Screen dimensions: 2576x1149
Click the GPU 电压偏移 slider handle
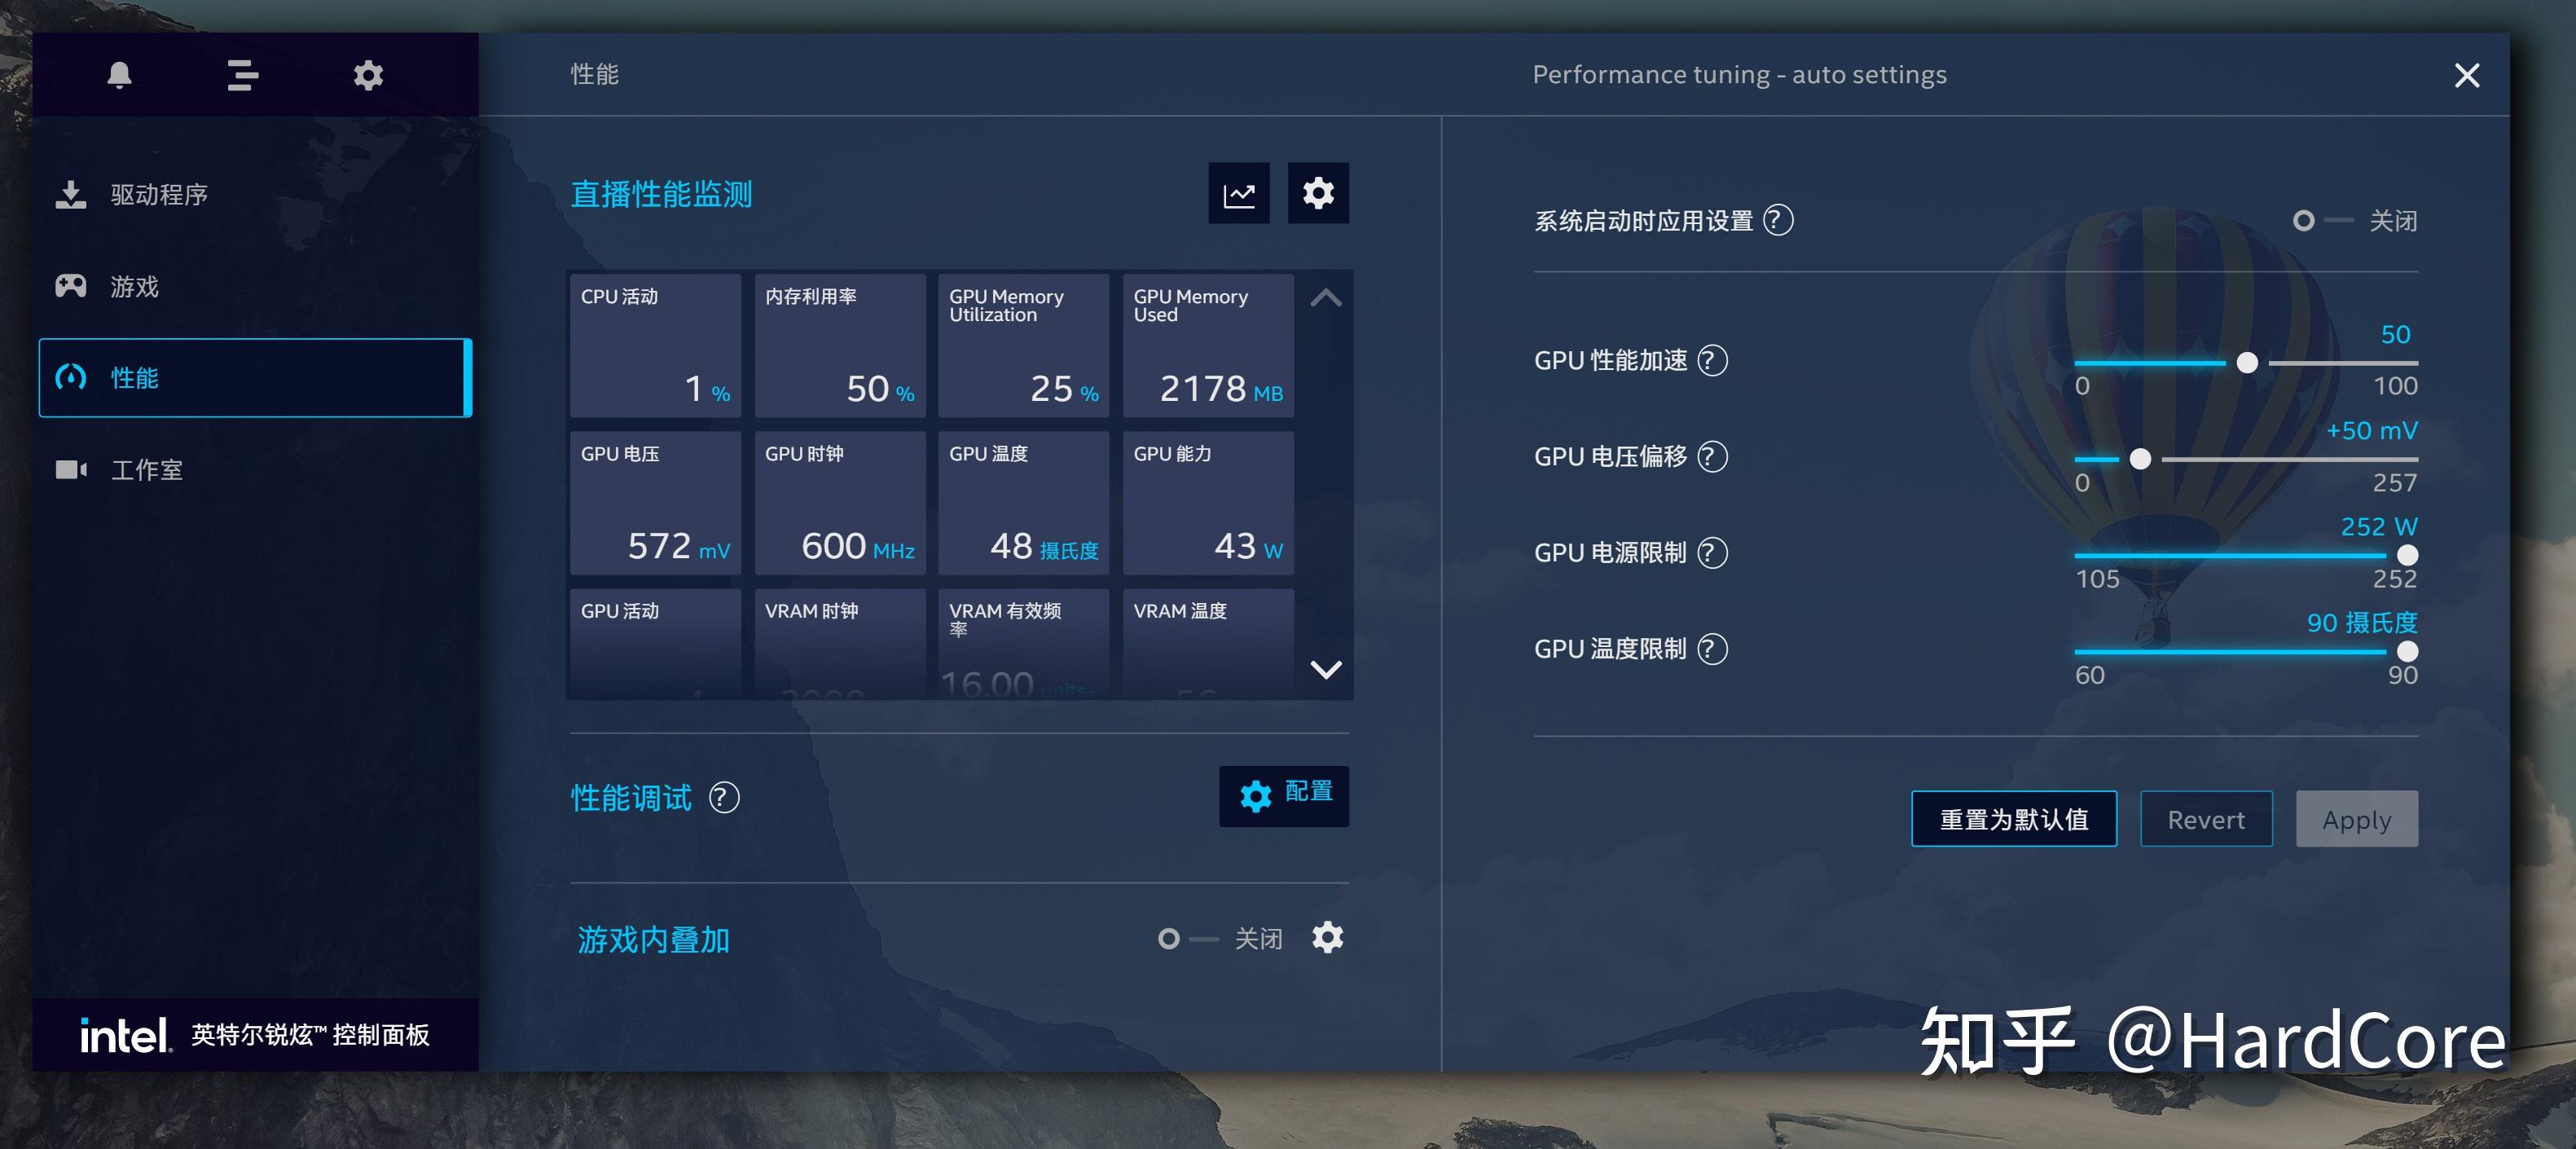click(2139, 459)
